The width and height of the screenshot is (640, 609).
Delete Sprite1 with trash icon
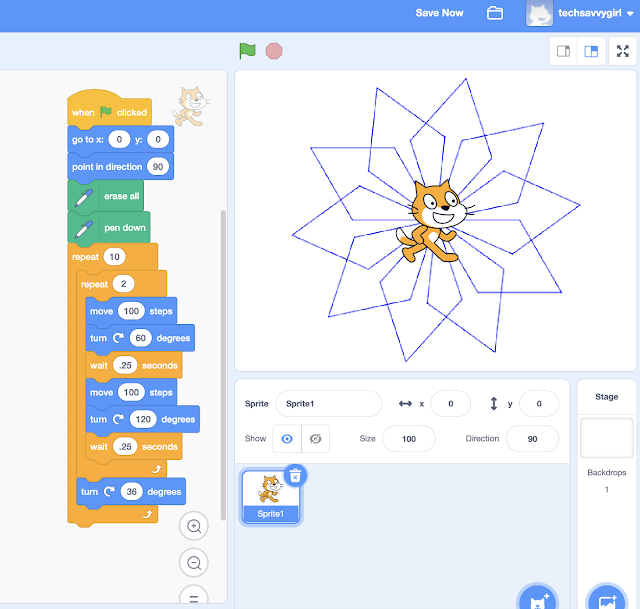tap(295, 476)
